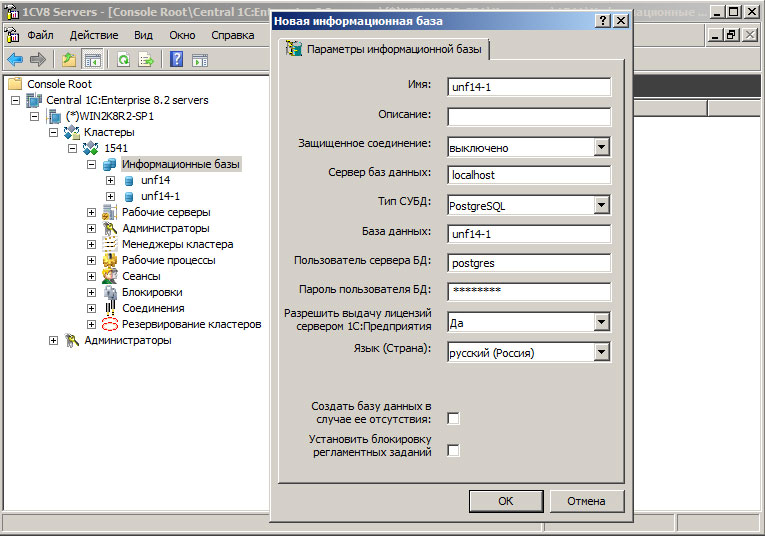Click the Резервирование кластеров red icon
The height and width of the screenshot is (536, 765).
coord(110,324)
